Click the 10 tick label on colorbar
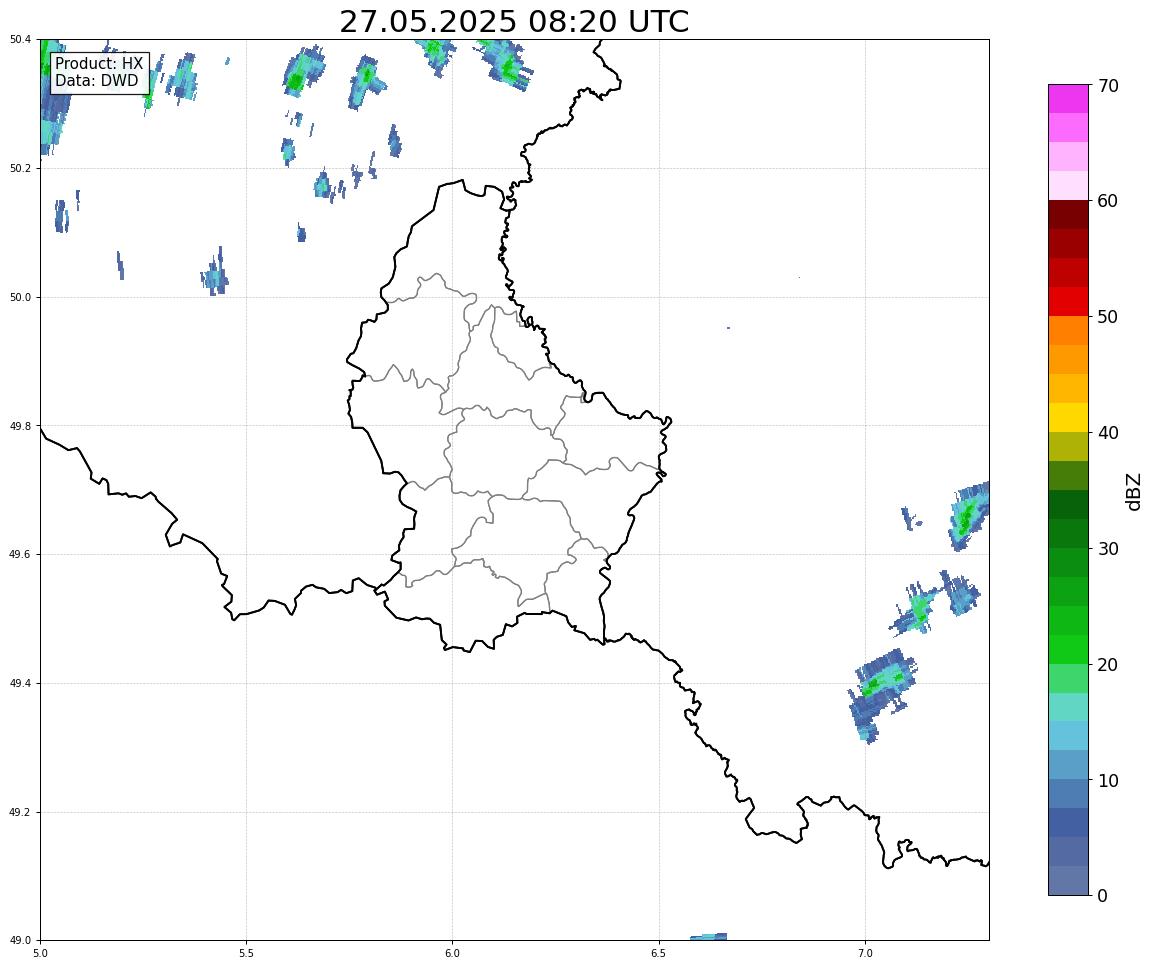Screen dimensions: 1152x968 (1108, 780)
